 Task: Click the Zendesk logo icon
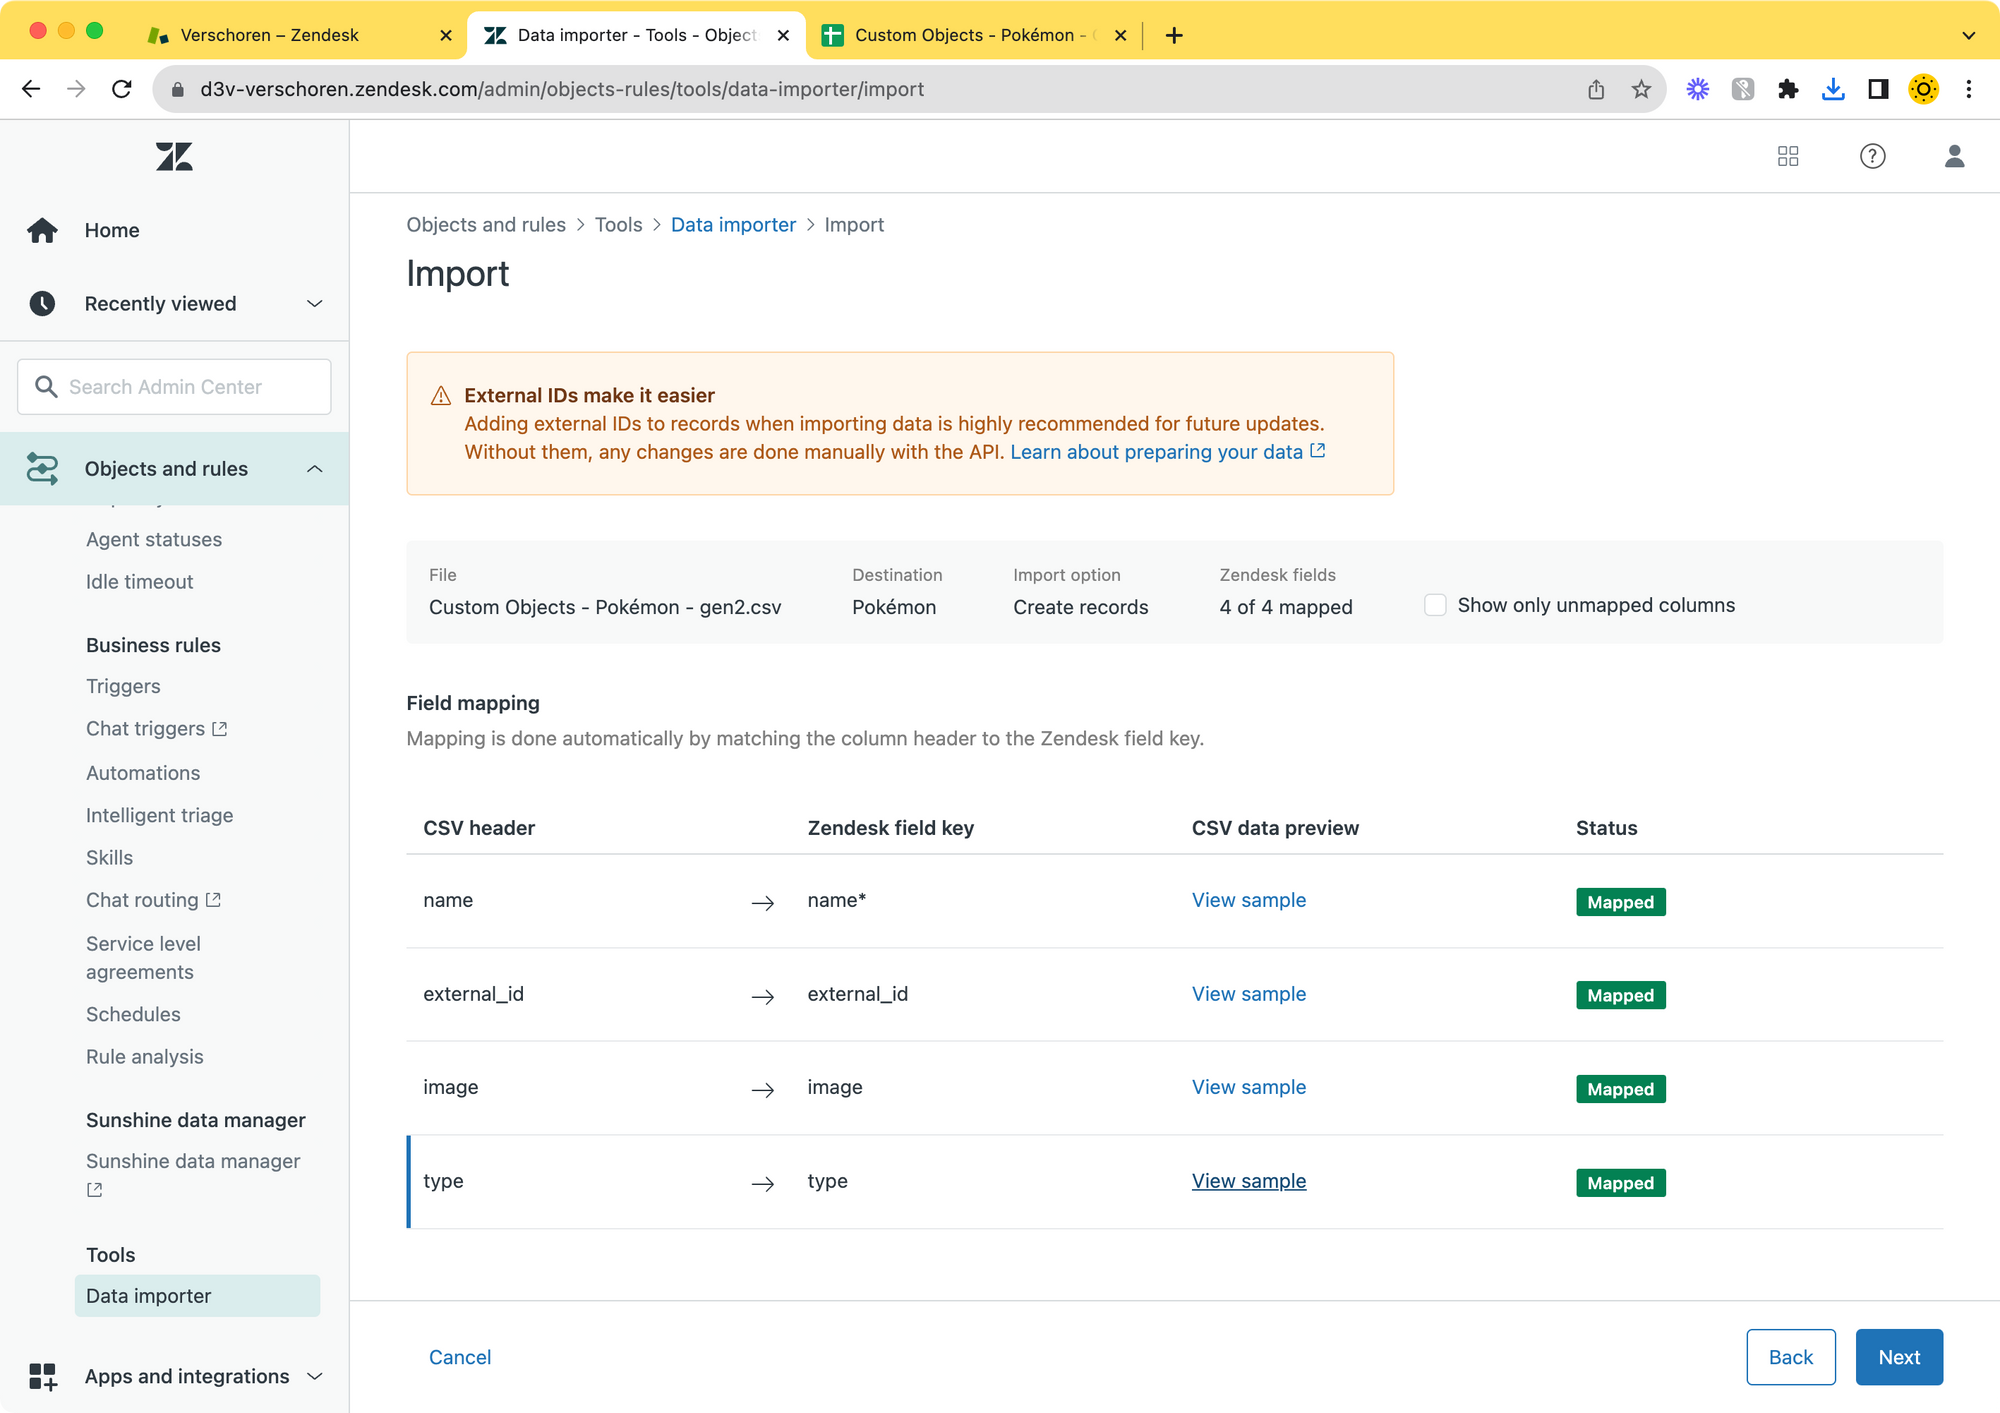pyautogui.click(x=174, y=156)
